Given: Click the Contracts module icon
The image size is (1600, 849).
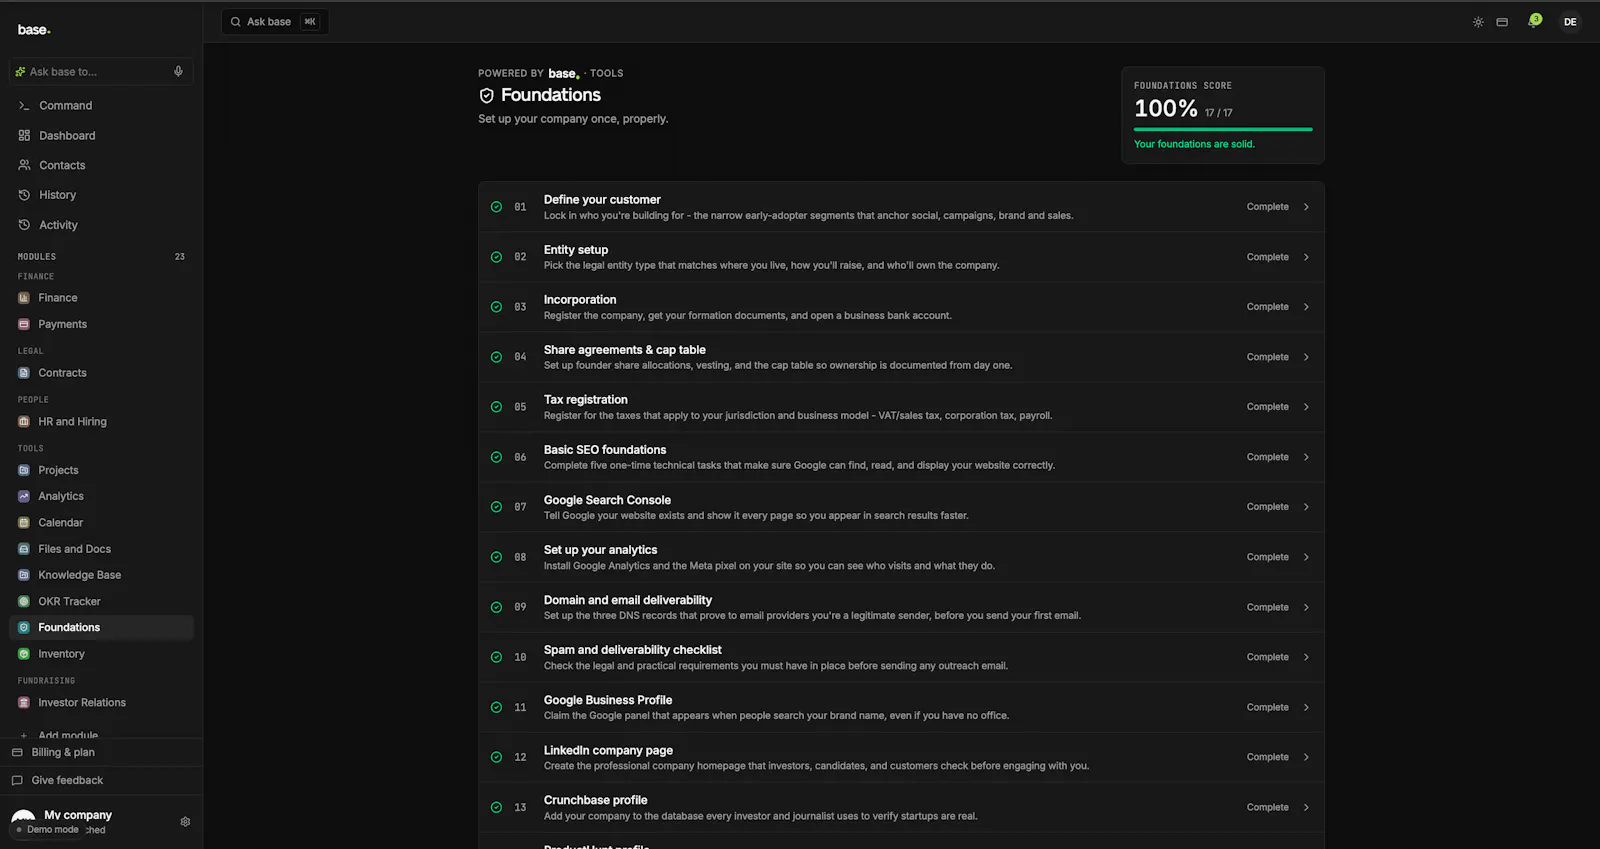Looking at the screenshot, I should point(24,373).
